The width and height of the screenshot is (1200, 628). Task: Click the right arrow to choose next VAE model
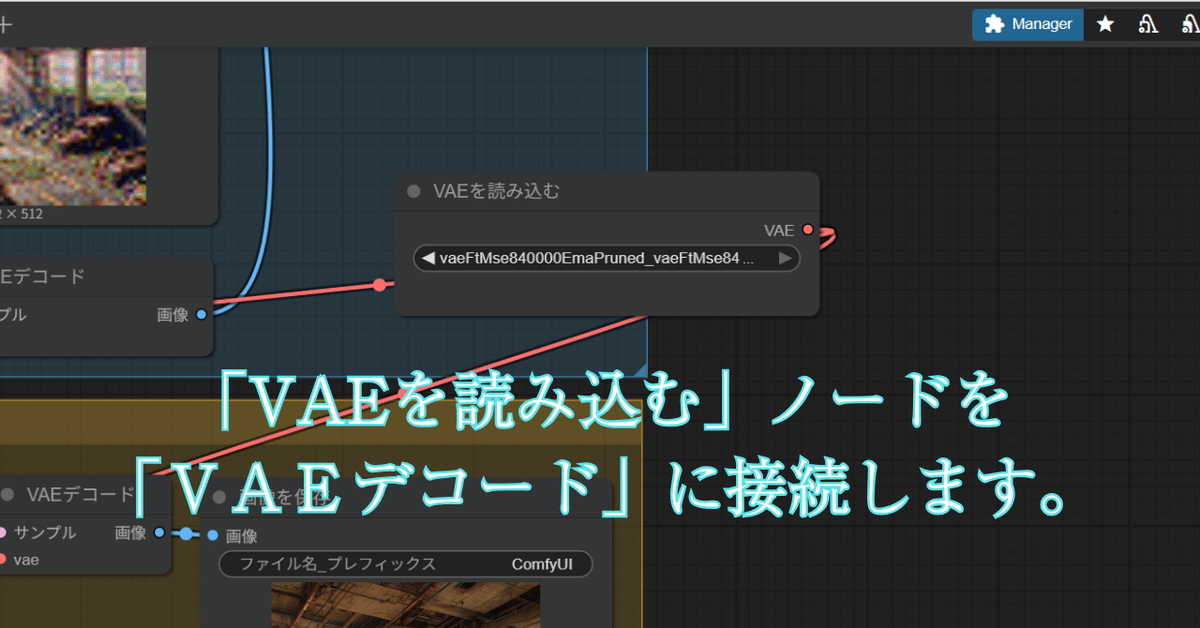785,258
